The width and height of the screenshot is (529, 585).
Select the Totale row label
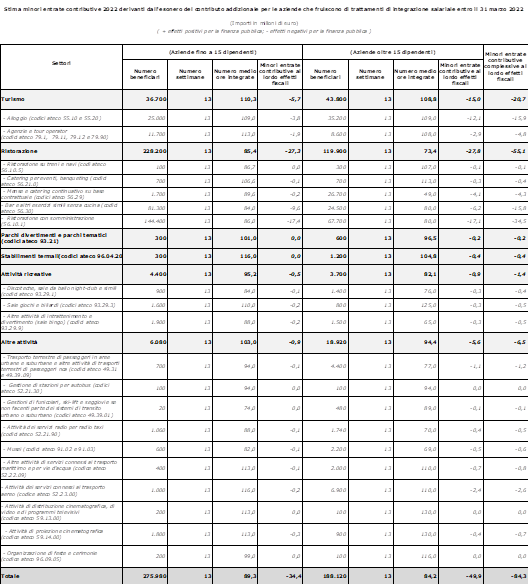tap(10, 576)
